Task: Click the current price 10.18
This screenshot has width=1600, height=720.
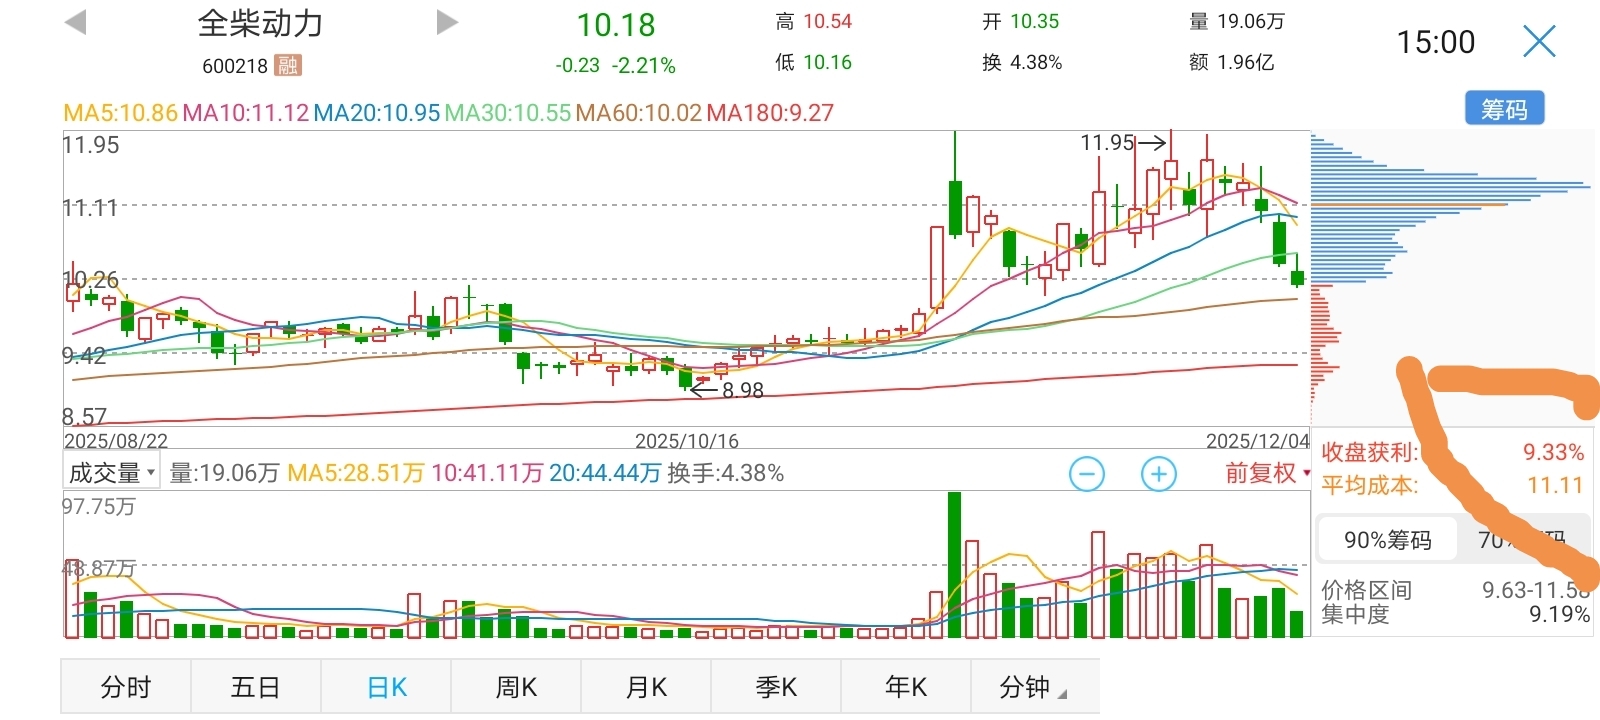Action: point(616,25)
